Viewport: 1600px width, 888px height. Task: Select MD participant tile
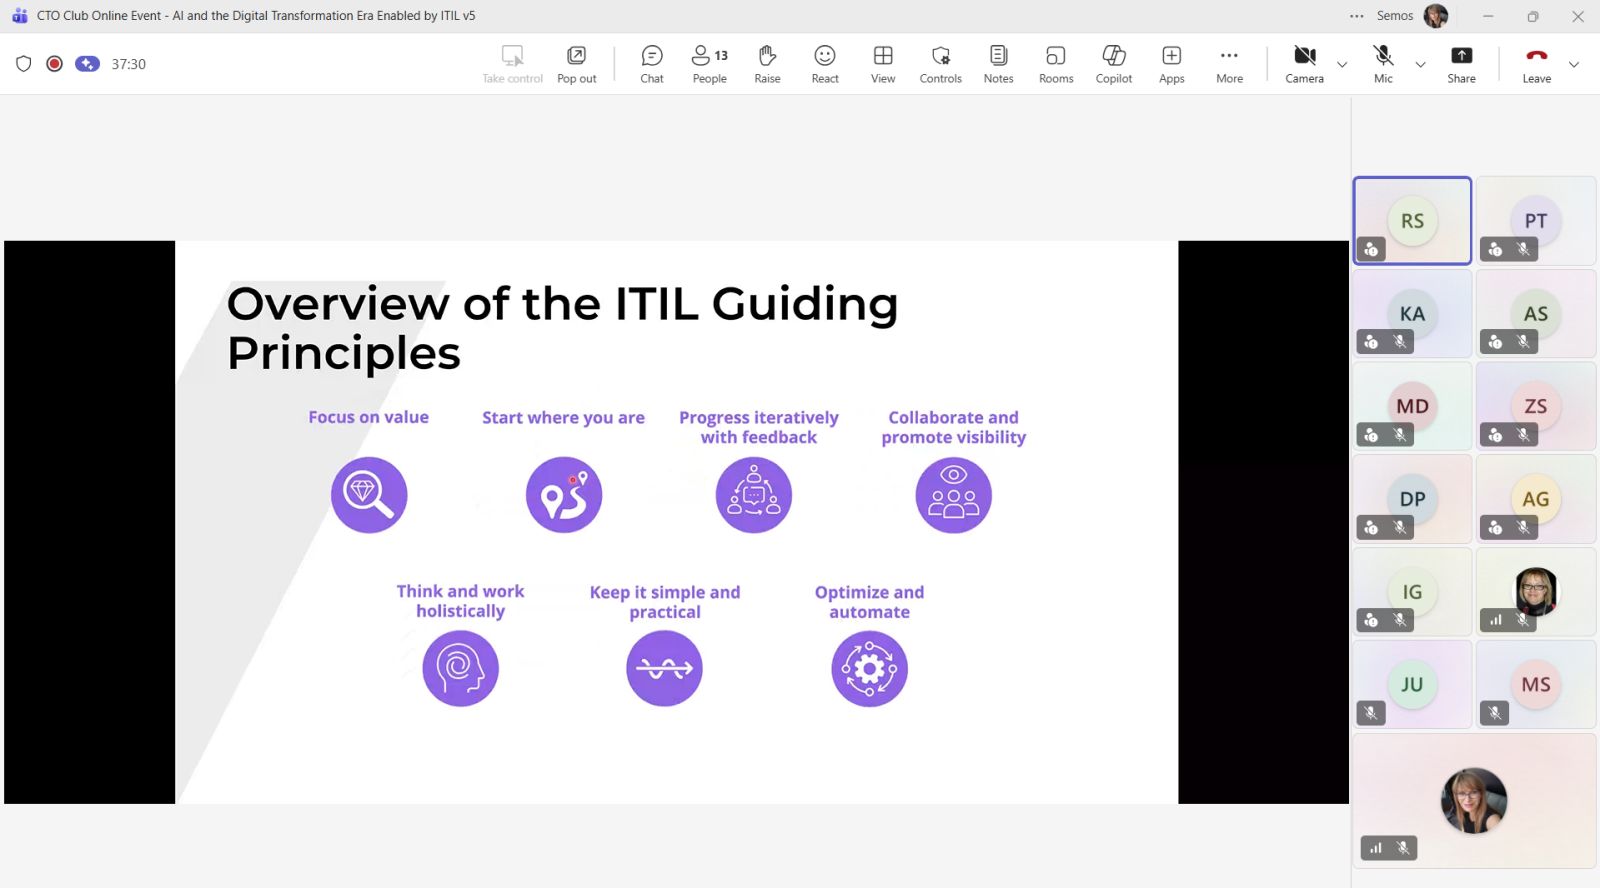(1412, 406)
